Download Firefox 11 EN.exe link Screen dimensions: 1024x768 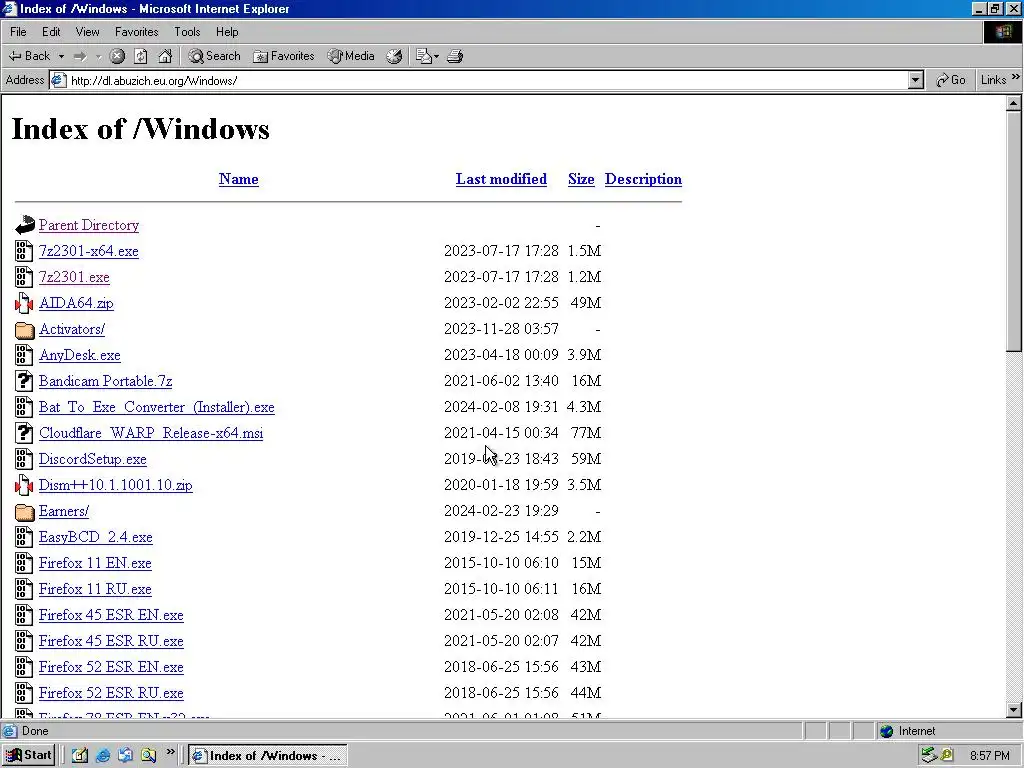95,564
